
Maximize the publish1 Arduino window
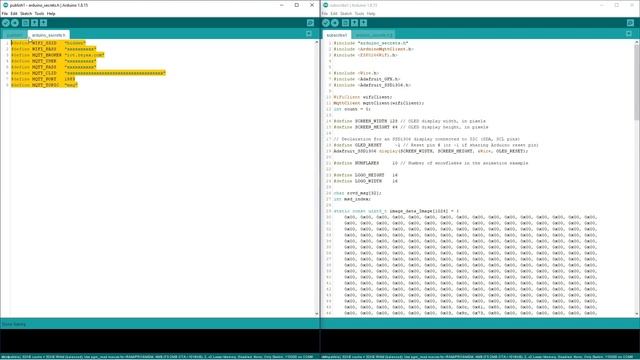click(x=297, y=5)
